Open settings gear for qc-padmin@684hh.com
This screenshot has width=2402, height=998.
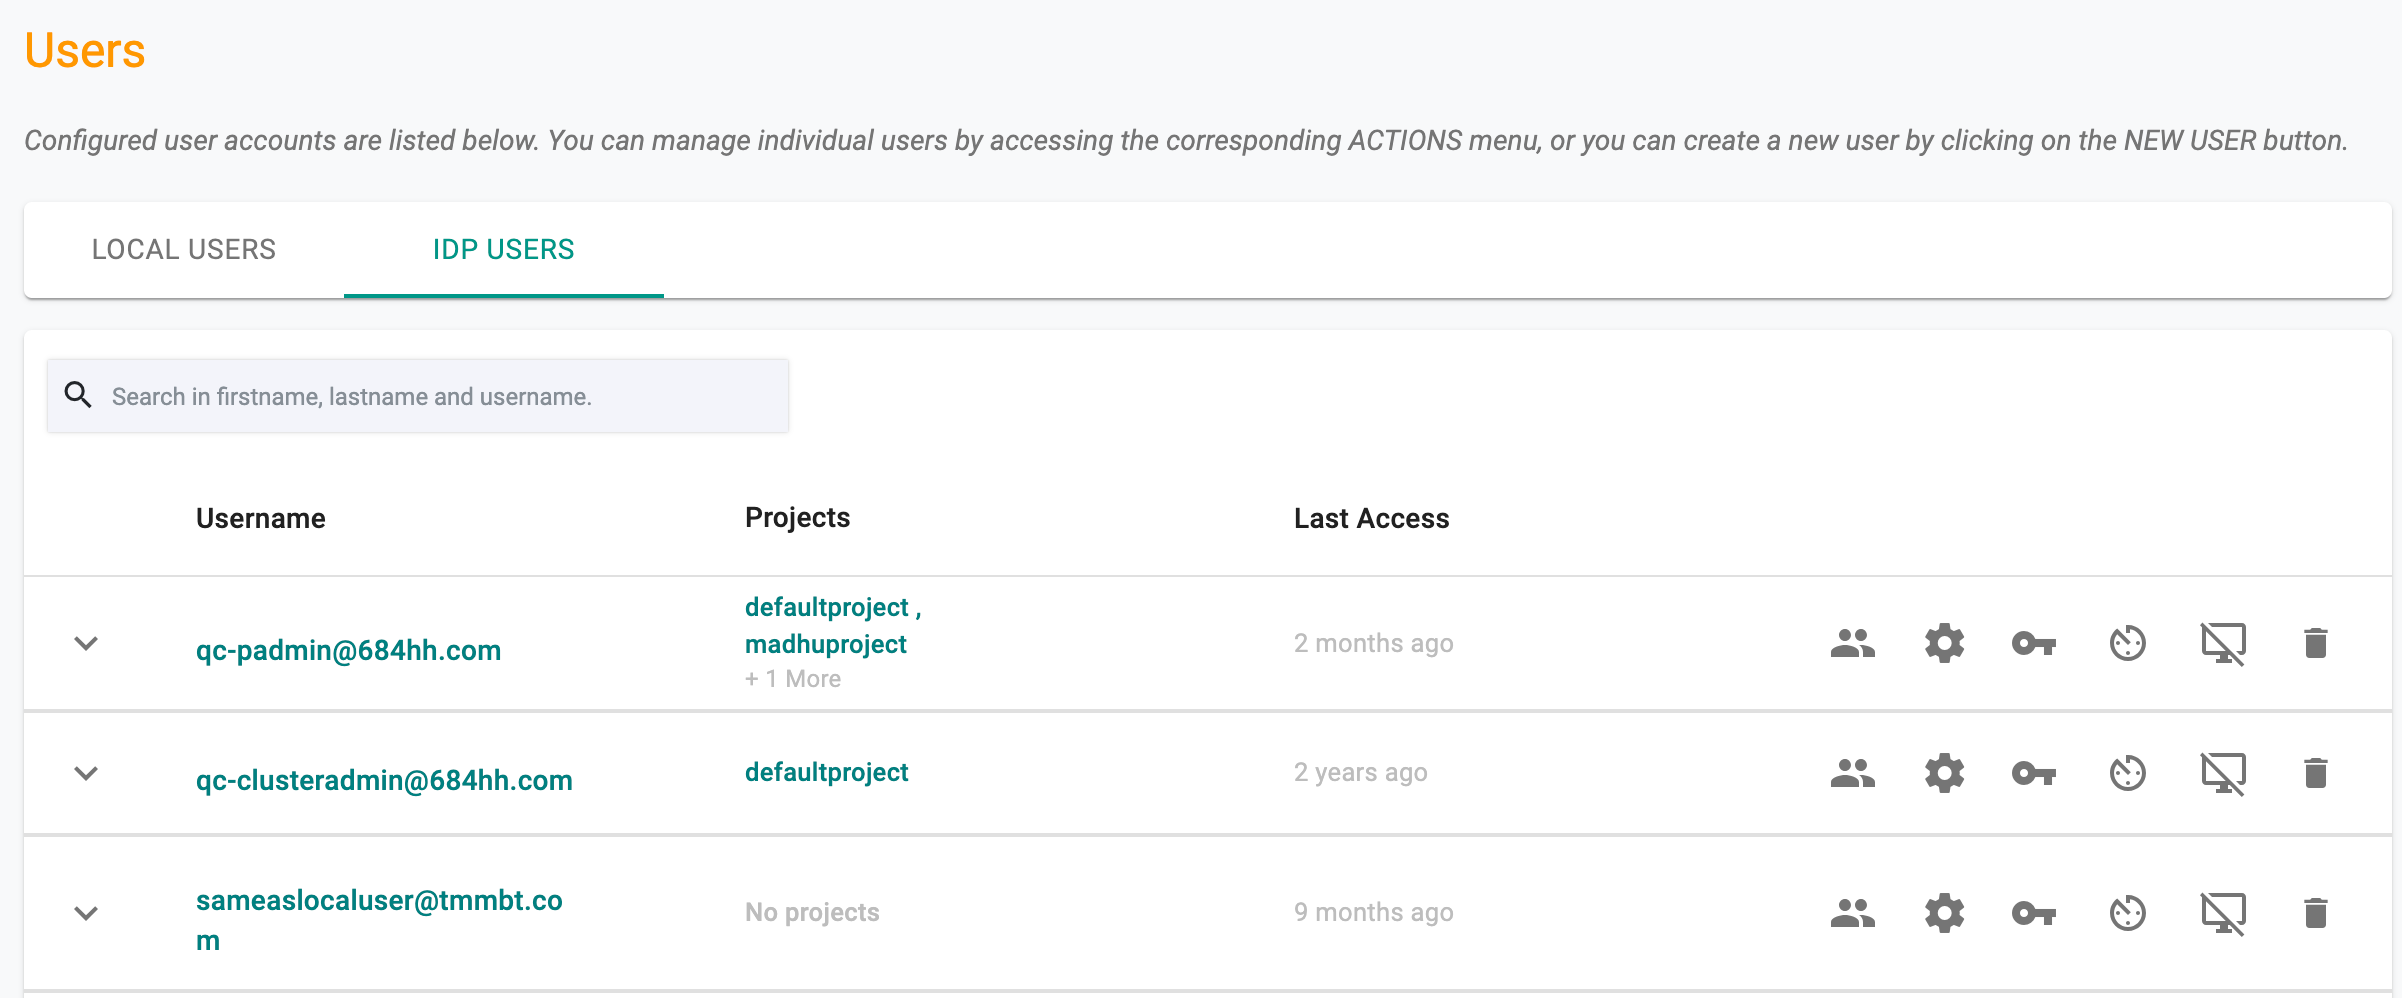click(1944, 643)
